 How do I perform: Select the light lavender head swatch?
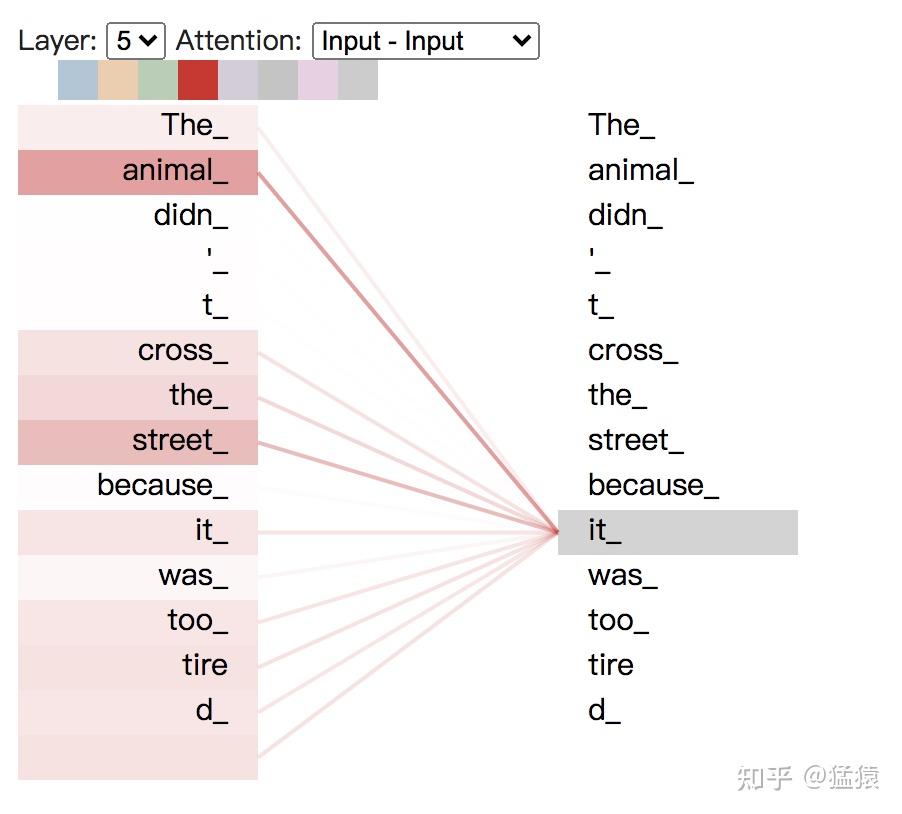pos(238,79)
